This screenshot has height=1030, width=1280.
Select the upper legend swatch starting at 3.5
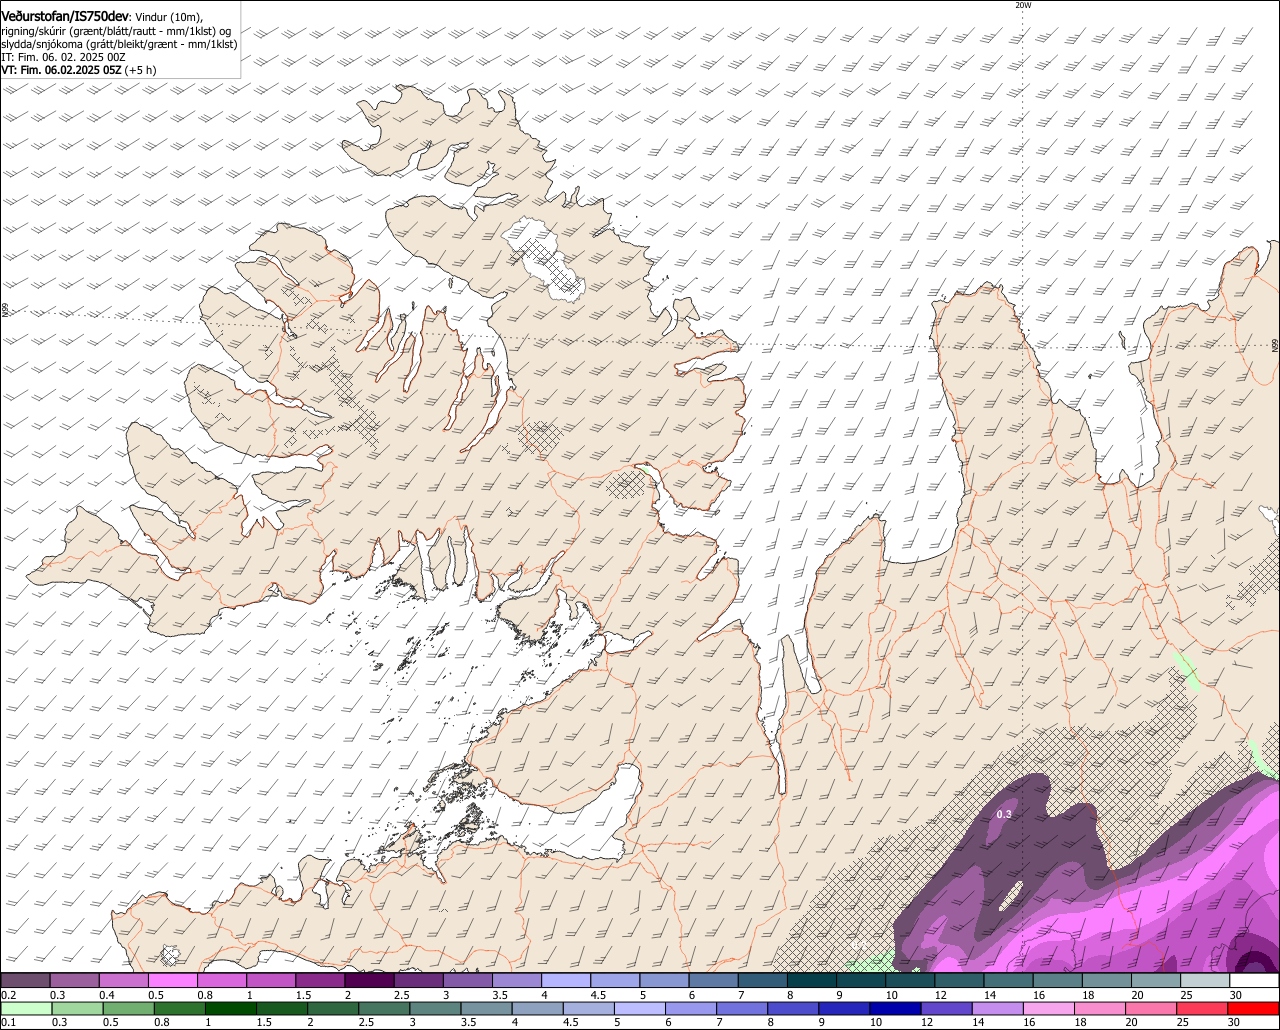[x=517, y=981]
